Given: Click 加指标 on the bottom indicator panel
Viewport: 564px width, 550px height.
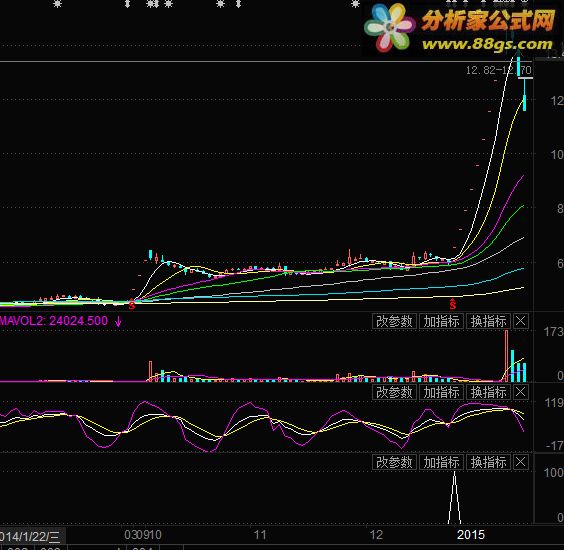Looking at the screenshot, I should point(441,462).
